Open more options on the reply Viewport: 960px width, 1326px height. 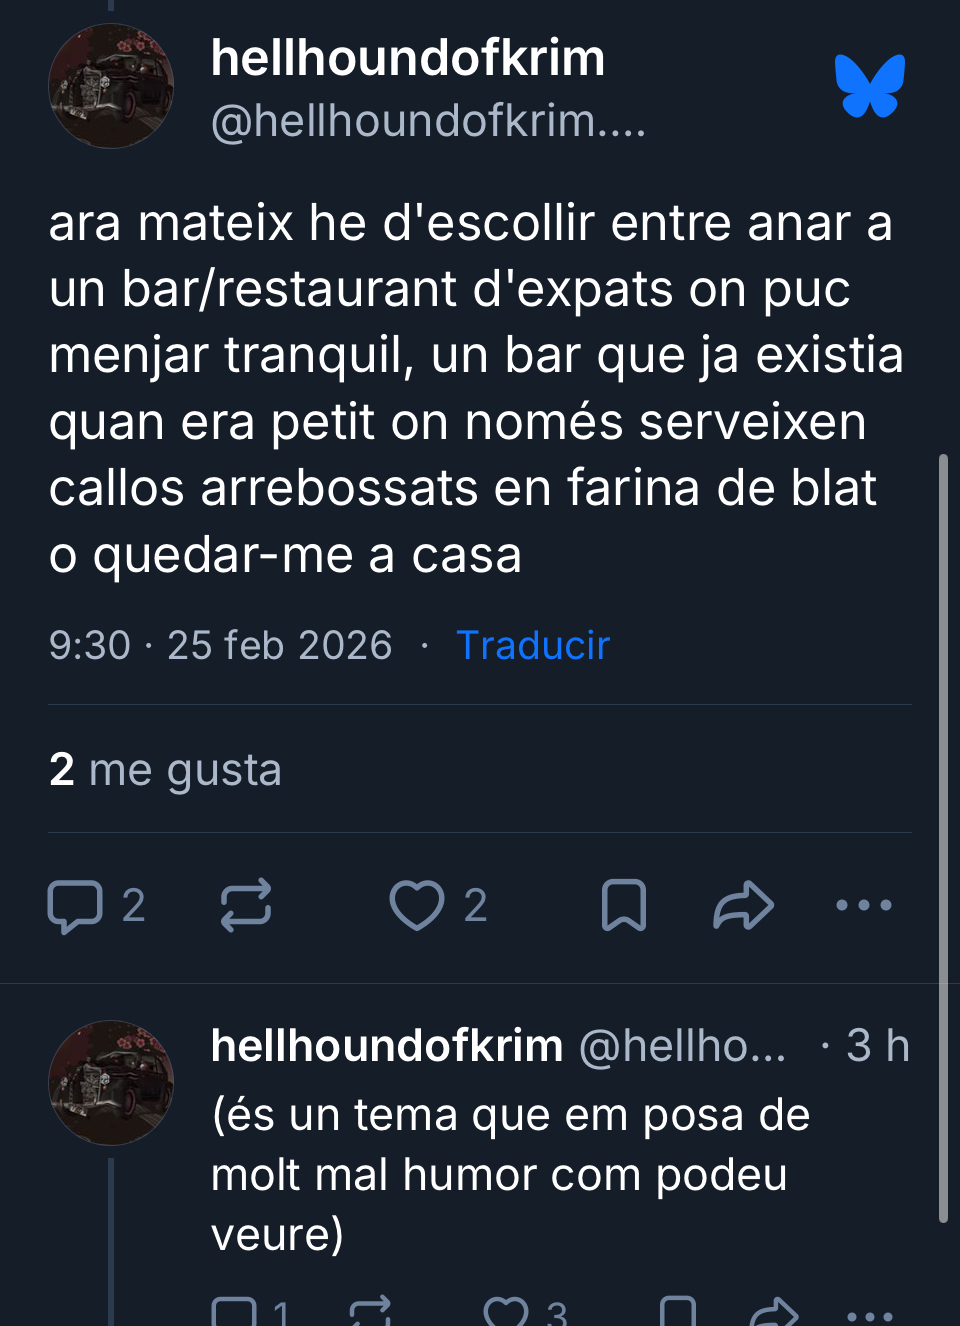tap(869, 1315)
